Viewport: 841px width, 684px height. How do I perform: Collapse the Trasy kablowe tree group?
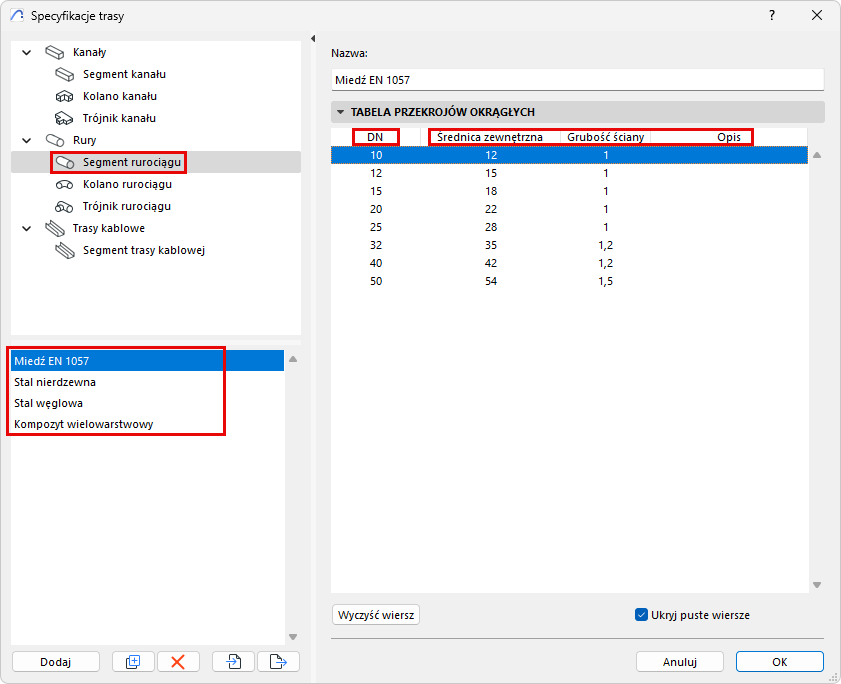point(26,229)
